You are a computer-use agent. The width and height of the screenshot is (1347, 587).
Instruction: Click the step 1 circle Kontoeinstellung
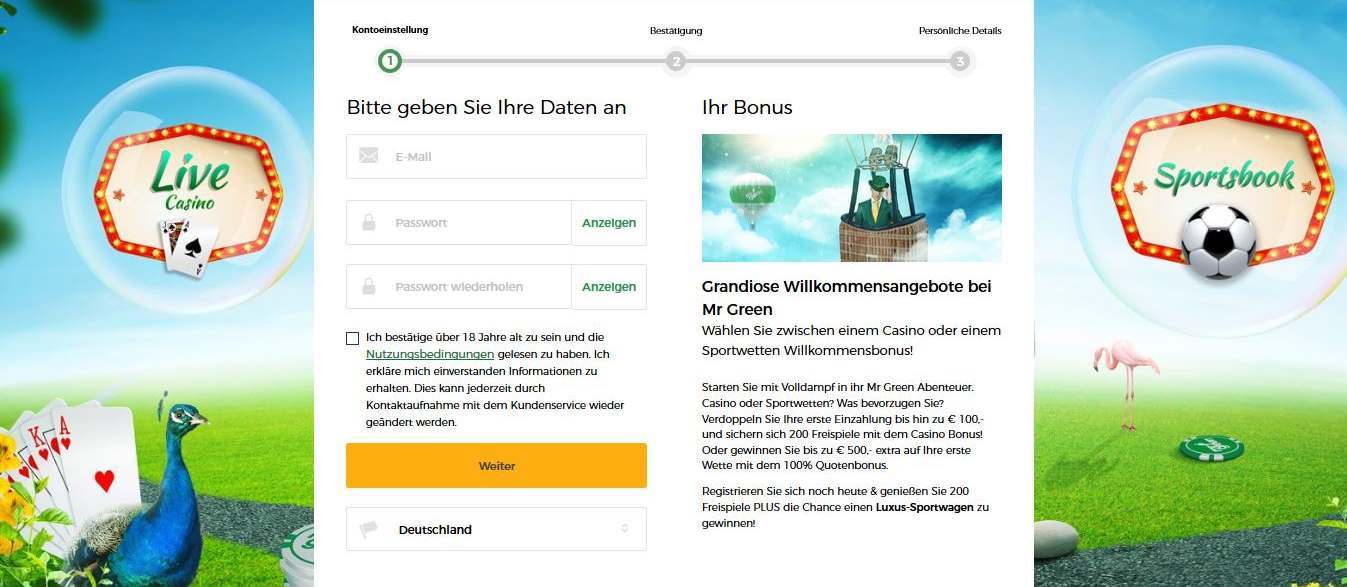point(390,61)
